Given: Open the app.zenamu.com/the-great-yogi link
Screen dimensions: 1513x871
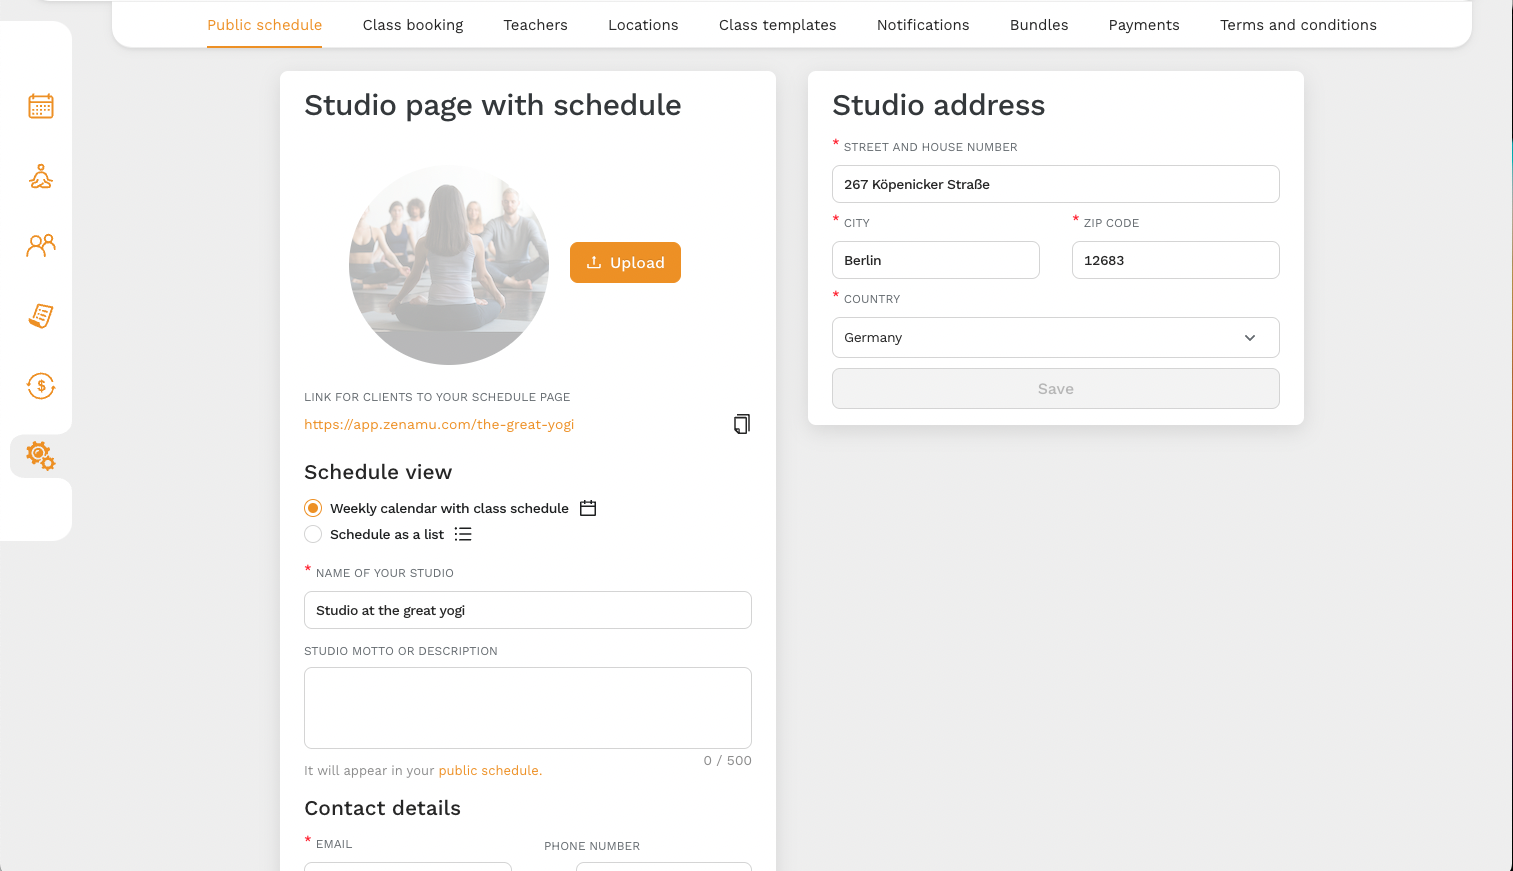Looking at the screenshot, I should (439, 424).
